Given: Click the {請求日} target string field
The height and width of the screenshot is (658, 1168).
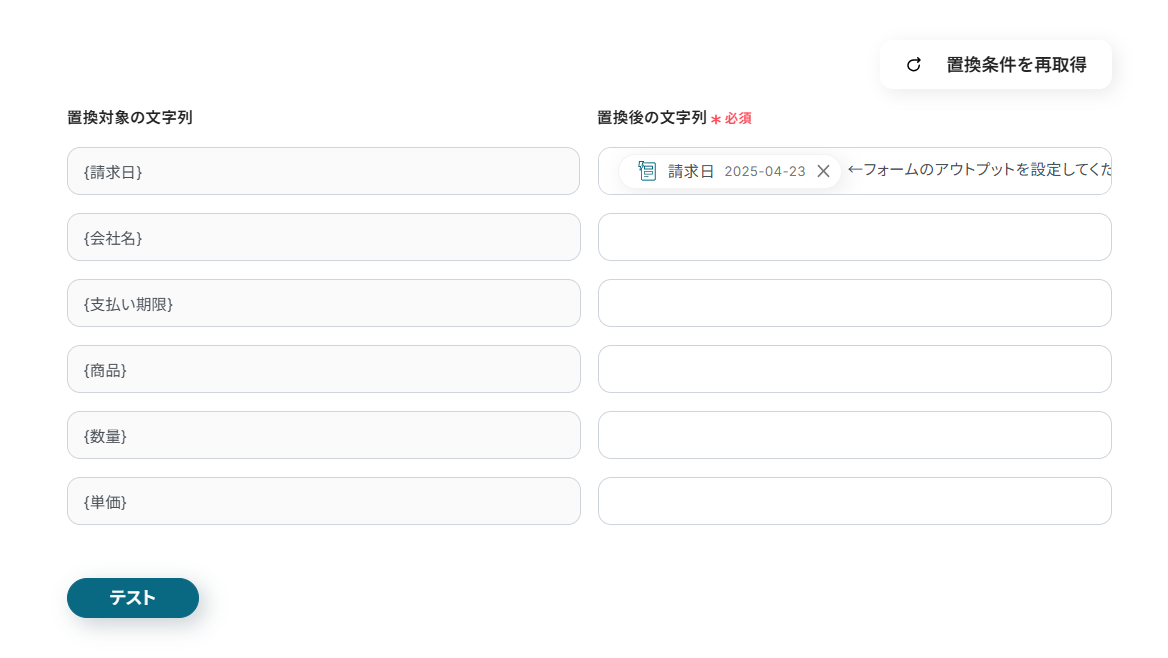Looking at the screenshot, I should coord(323,171).
